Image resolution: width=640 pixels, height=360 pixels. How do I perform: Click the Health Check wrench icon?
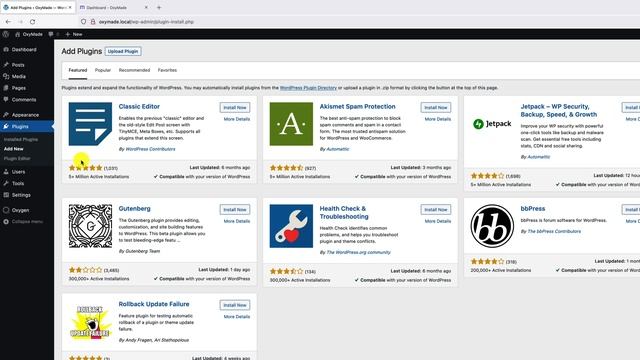291,226
